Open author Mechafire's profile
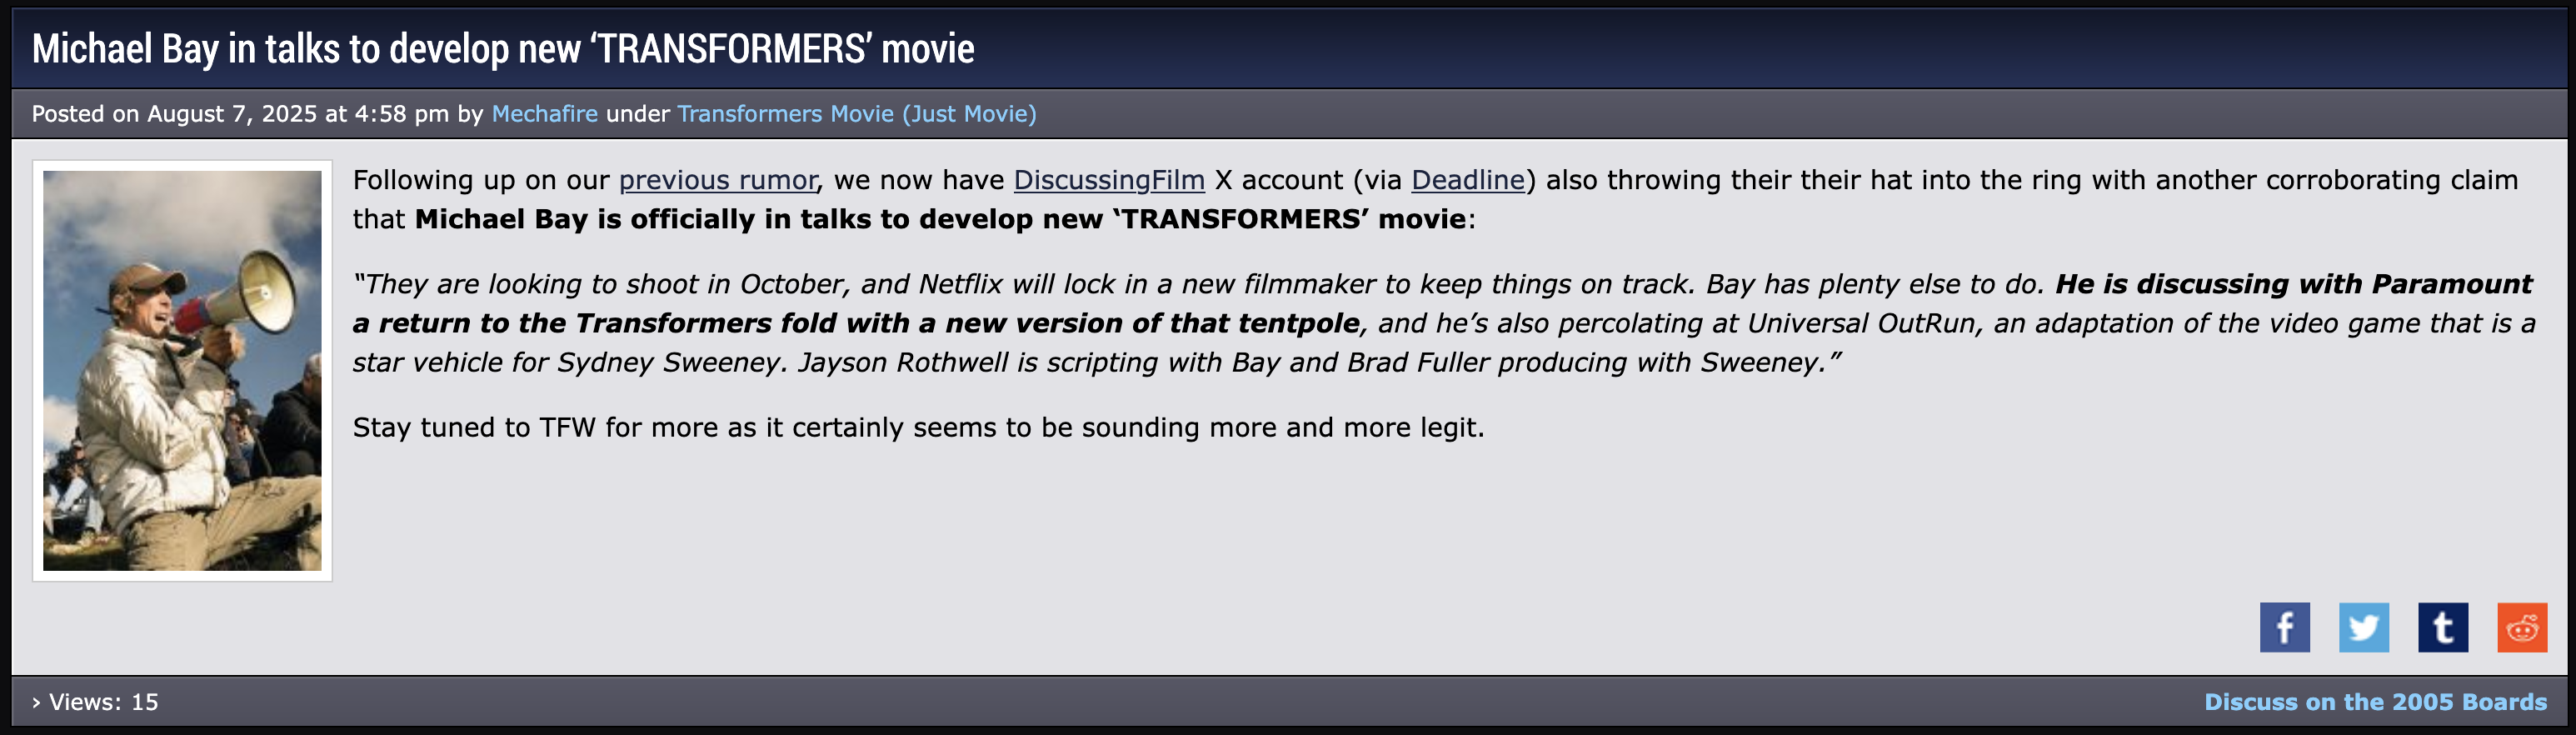Screen dimensions: 2576x735 click(544, 114)
